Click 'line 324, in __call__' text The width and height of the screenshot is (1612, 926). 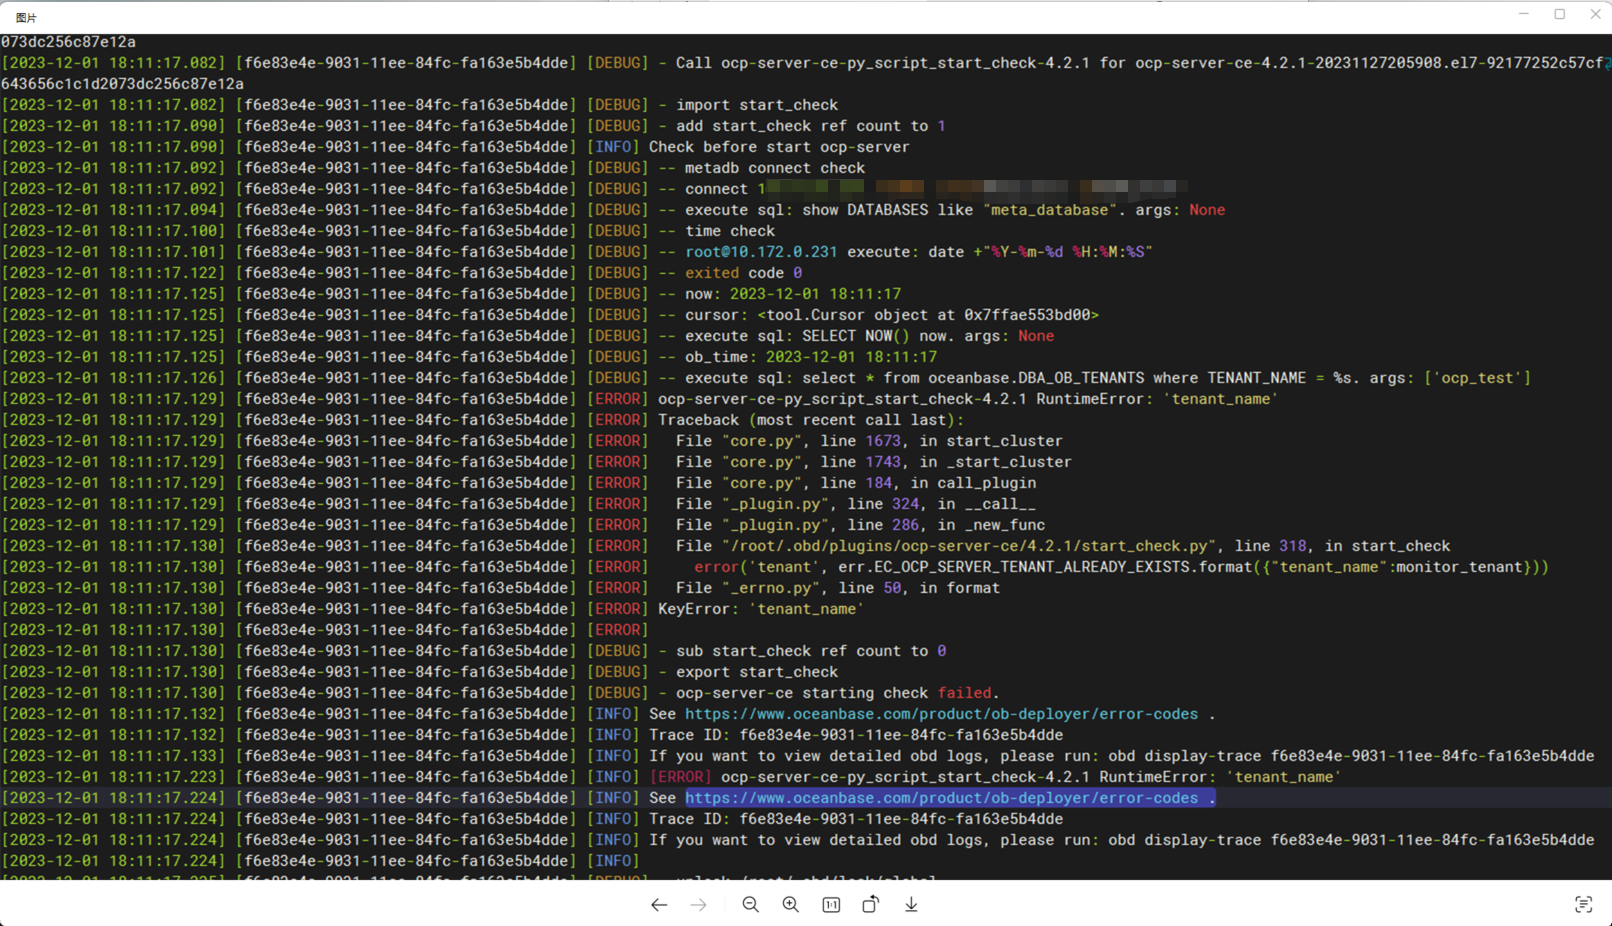942,504
